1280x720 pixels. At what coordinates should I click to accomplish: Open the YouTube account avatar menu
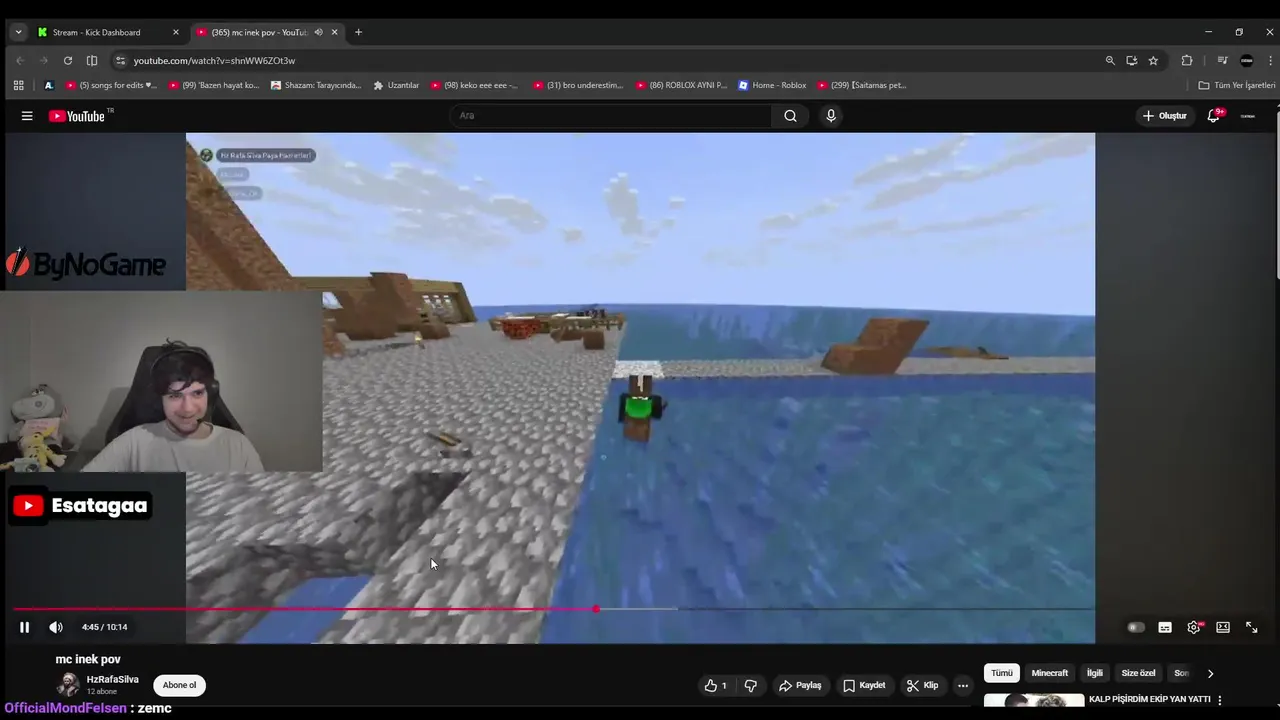[x=1248, y=116]
